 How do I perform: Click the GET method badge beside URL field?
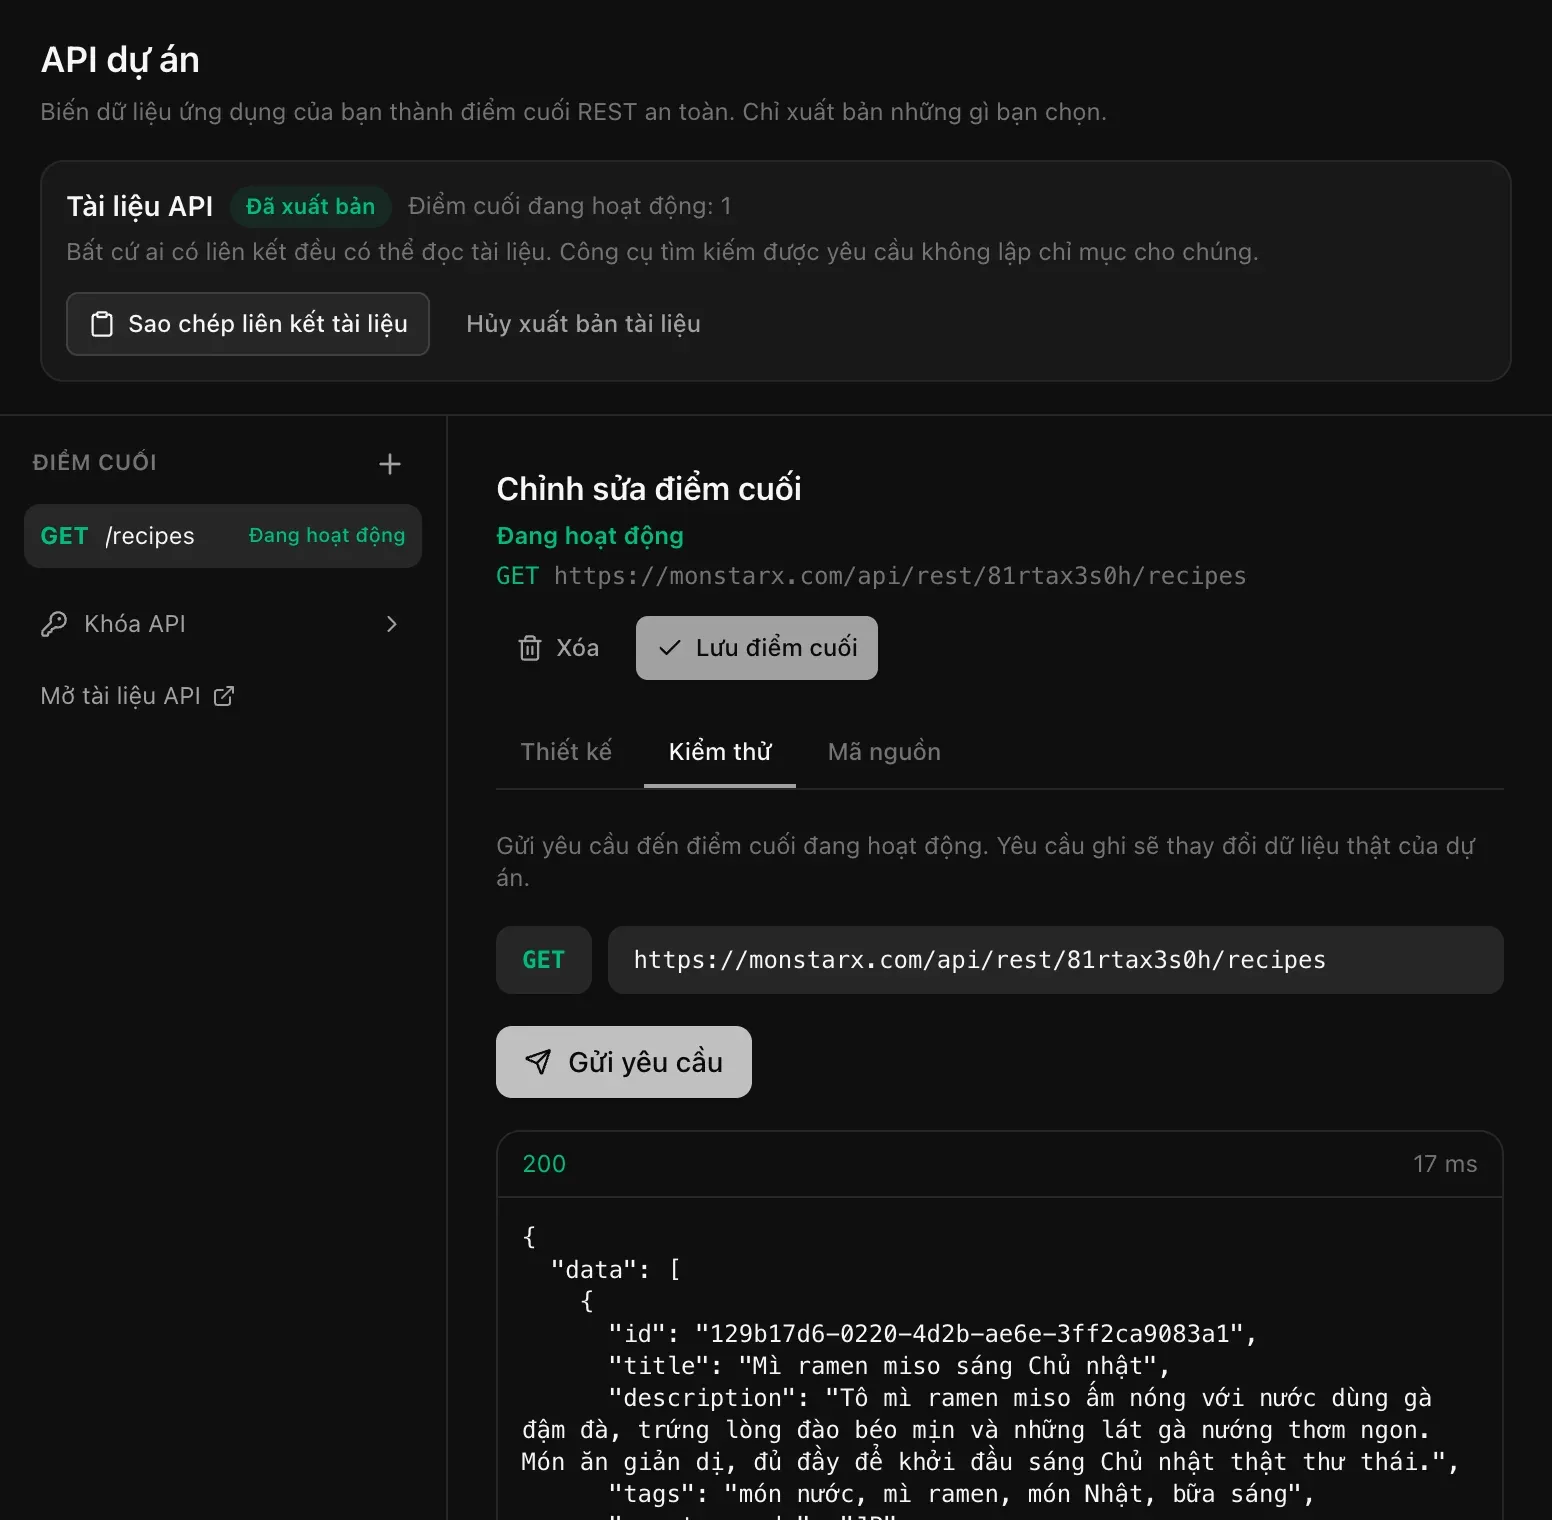coord(544,960)
